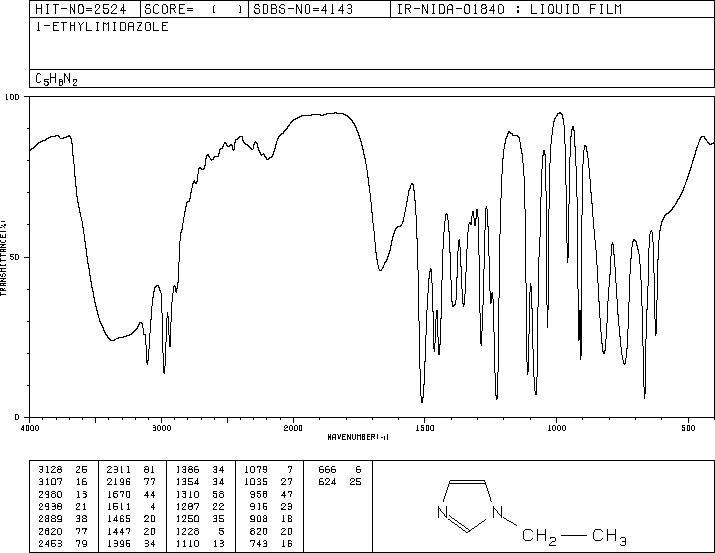Select peak table entry 908

[259, 519]
